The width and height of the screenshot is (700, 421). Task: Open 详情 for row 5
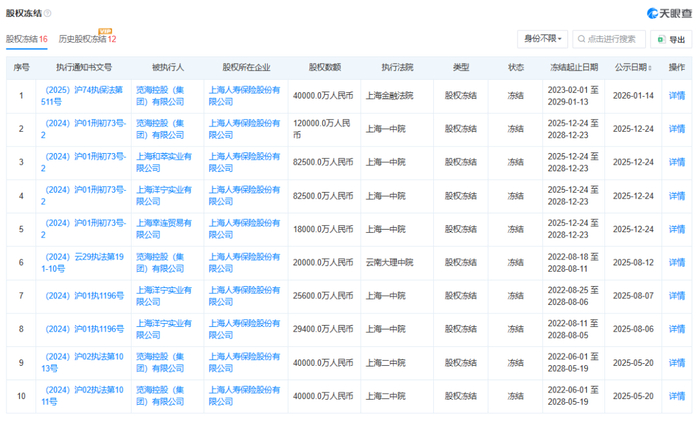pos(677,229)
